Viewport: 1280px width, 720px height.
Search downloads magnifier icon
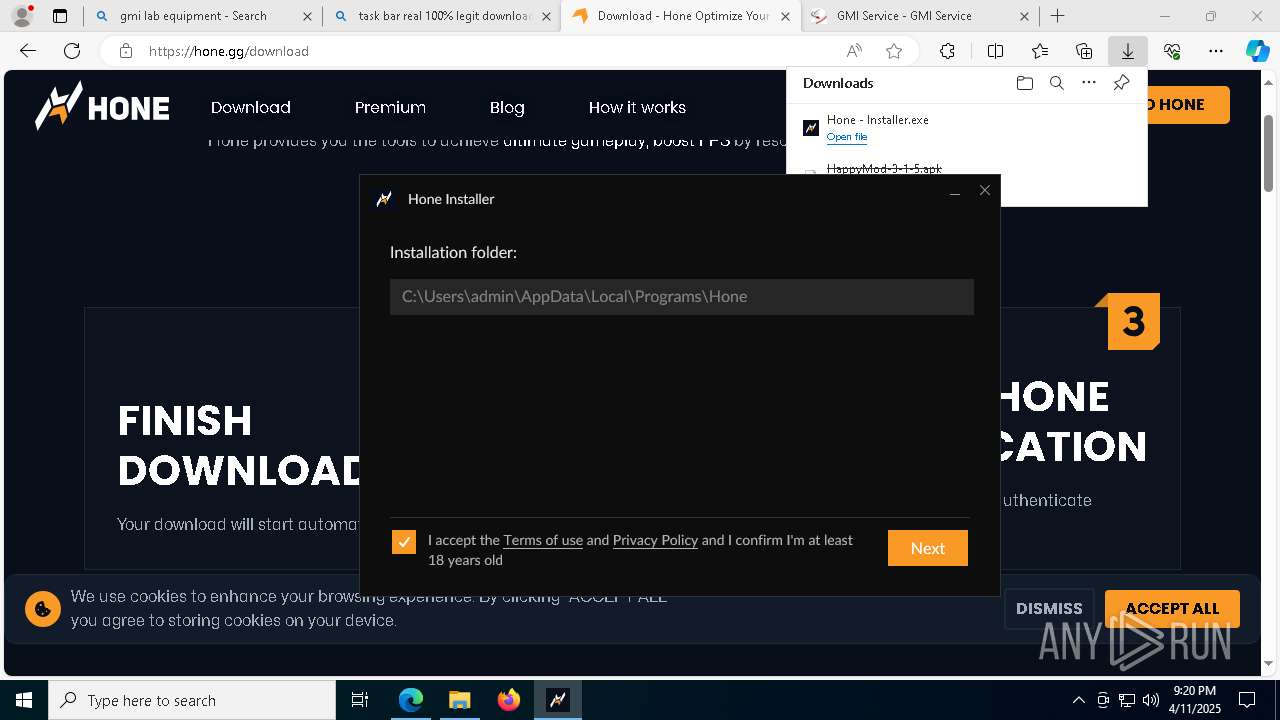[x=1056, y=83]
